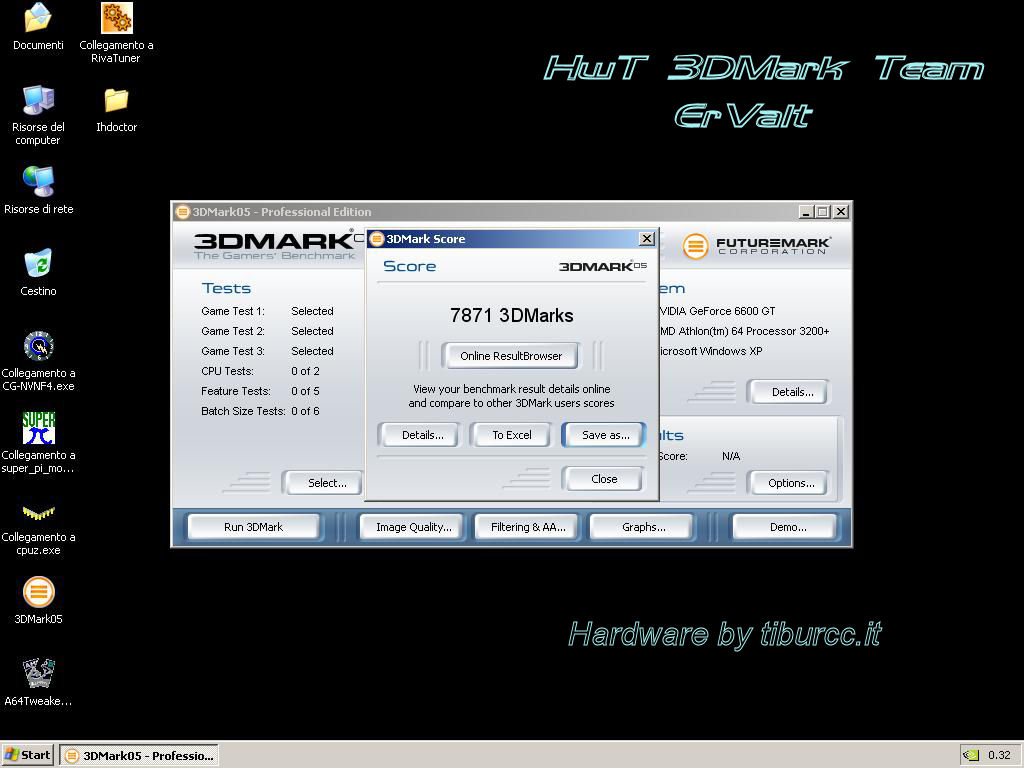Click the 0 of 6 batch tests value
Viewport: 1024px width, 768px height.
[x=305, y=411]
